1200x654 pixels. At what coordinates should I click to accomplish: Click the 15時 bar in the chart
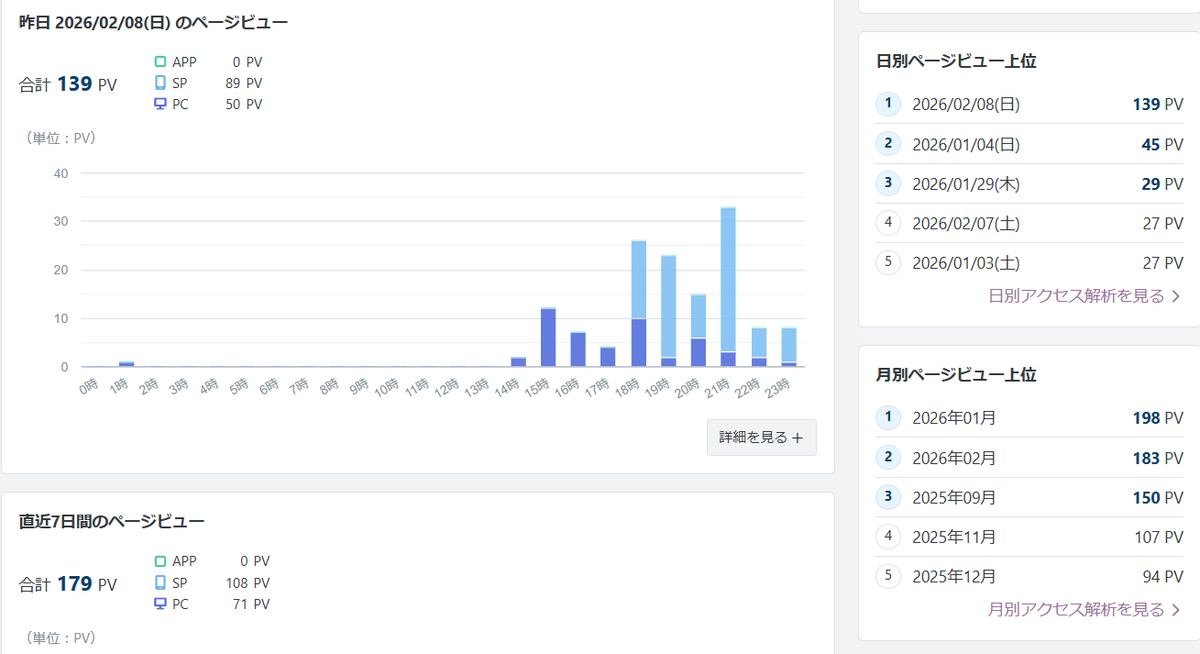[x=548, y=337]
